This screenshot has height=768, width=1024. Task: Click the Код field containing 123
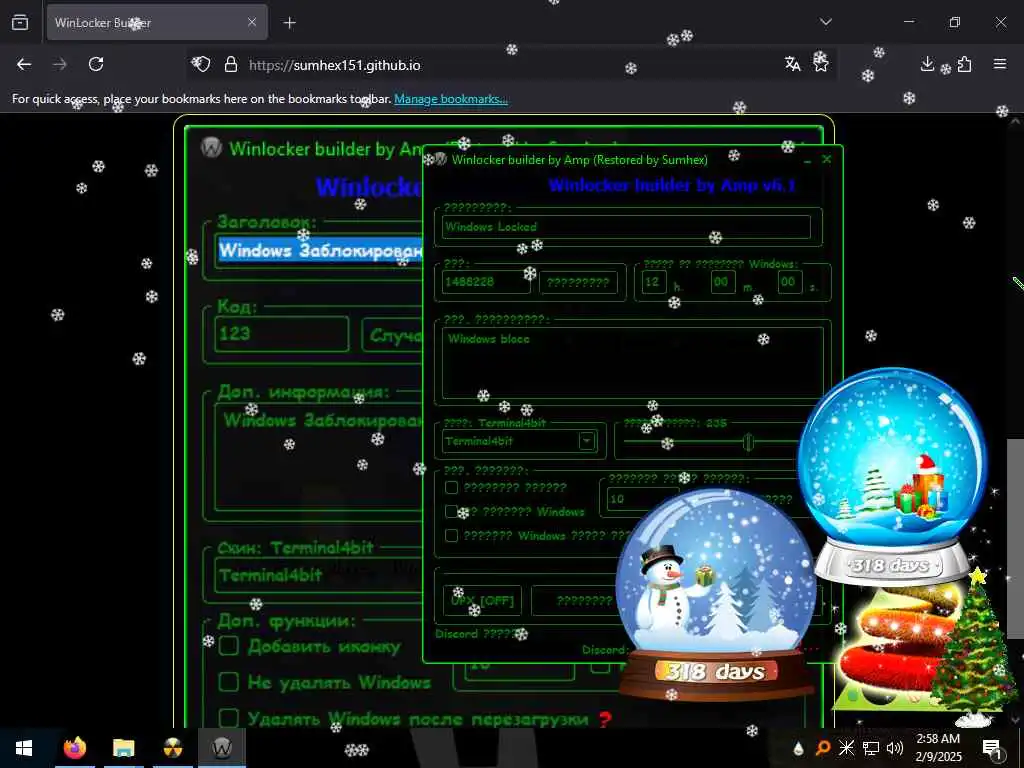tap(282, 334)
